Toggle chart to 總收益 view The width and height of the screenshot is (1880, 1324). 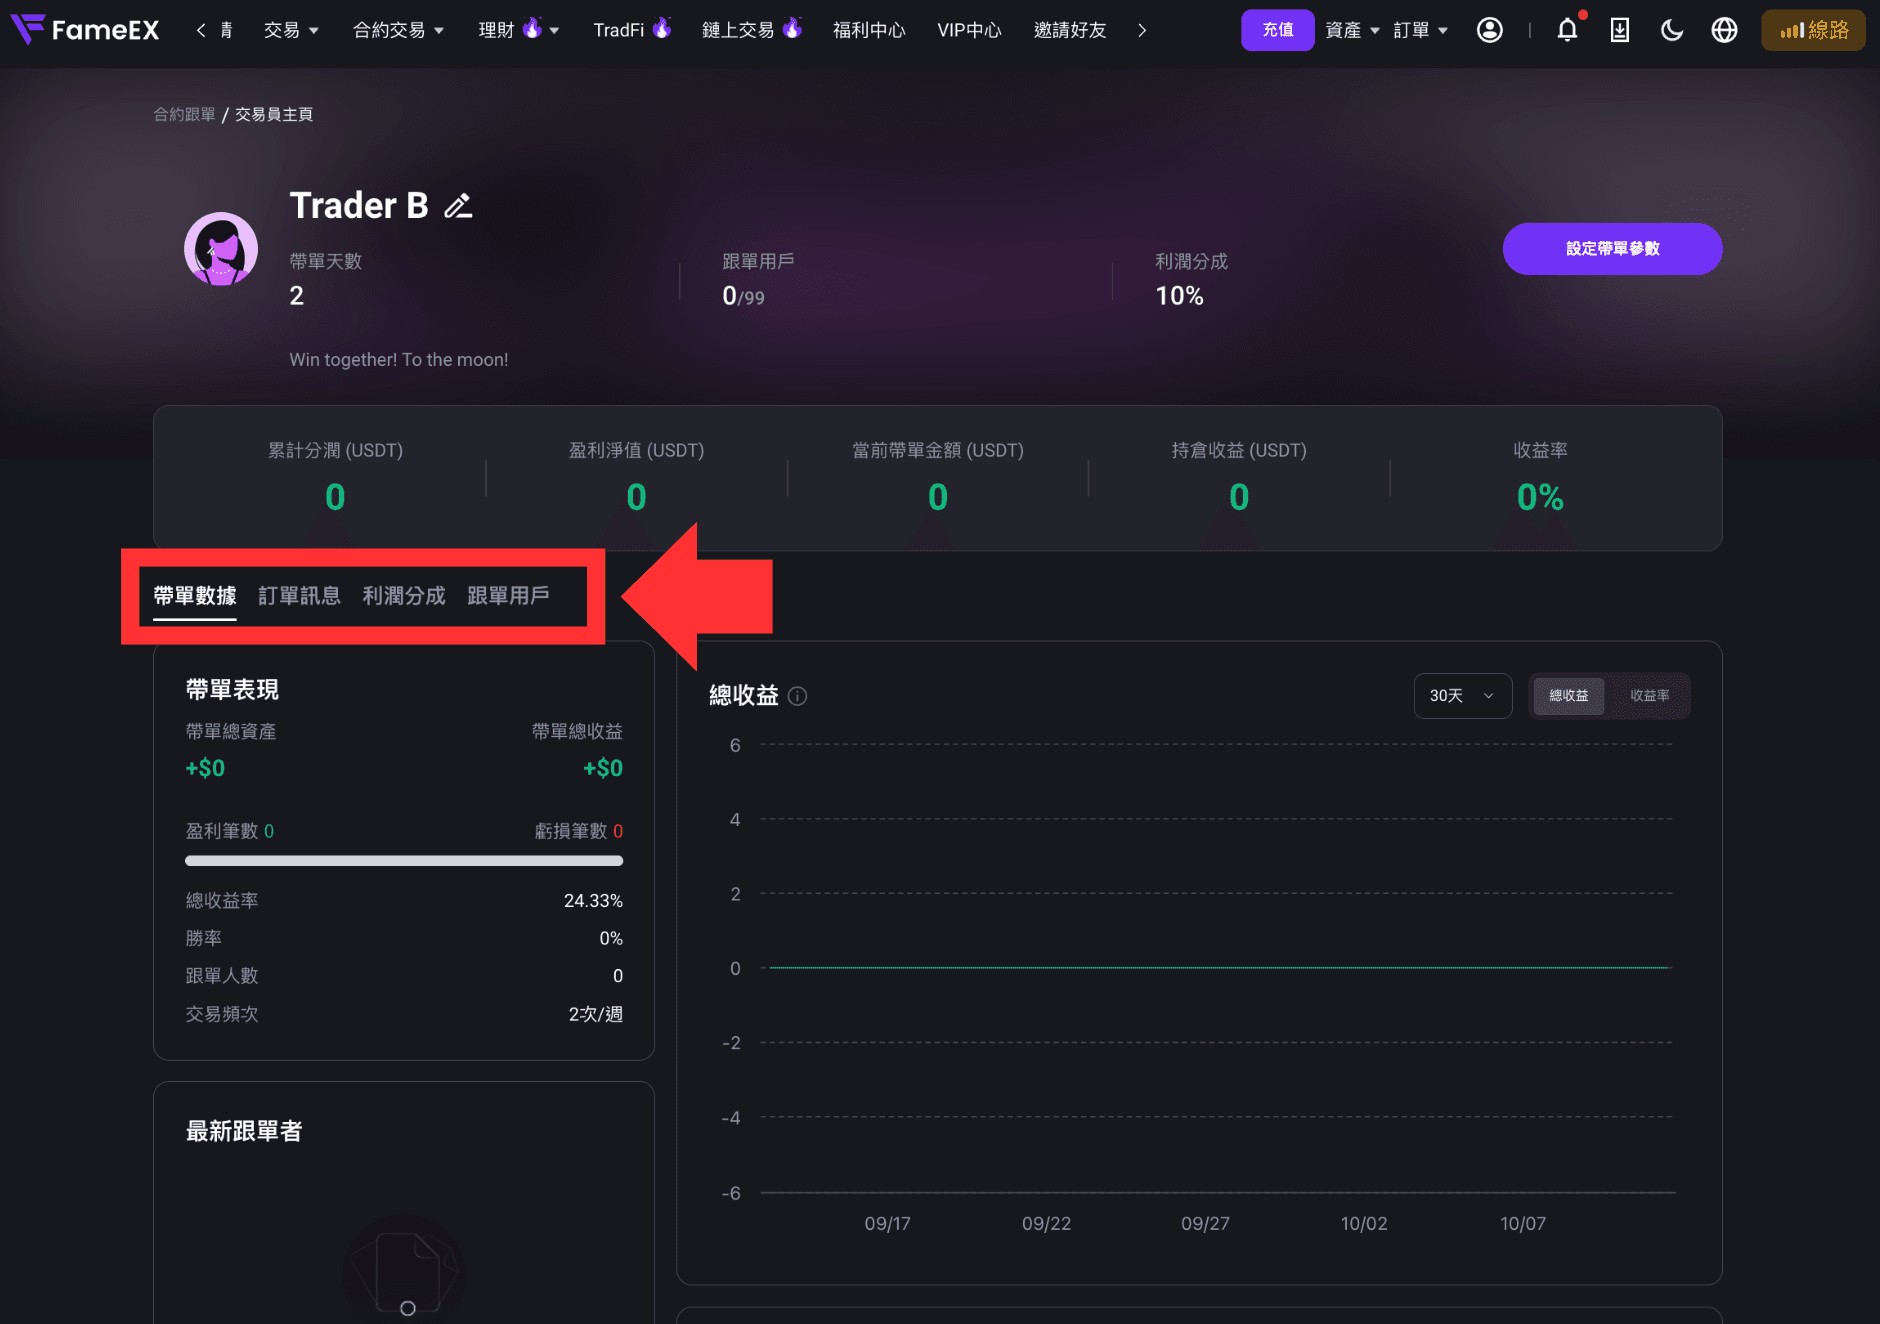coord(1568,696)
